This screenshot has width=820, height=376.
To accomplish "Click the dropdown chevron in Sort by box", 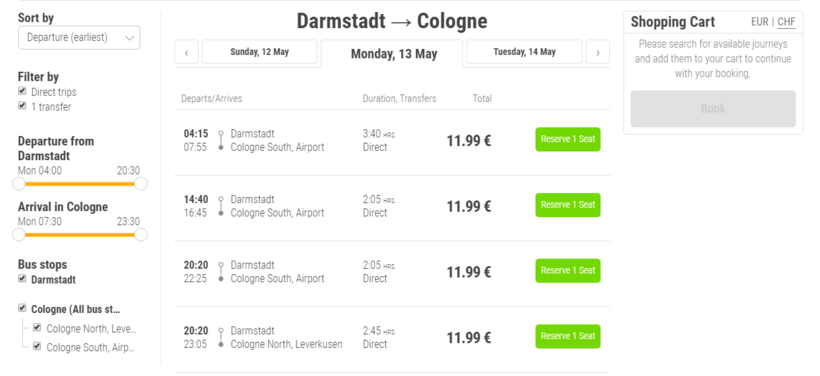I will [x=130, y=38].
